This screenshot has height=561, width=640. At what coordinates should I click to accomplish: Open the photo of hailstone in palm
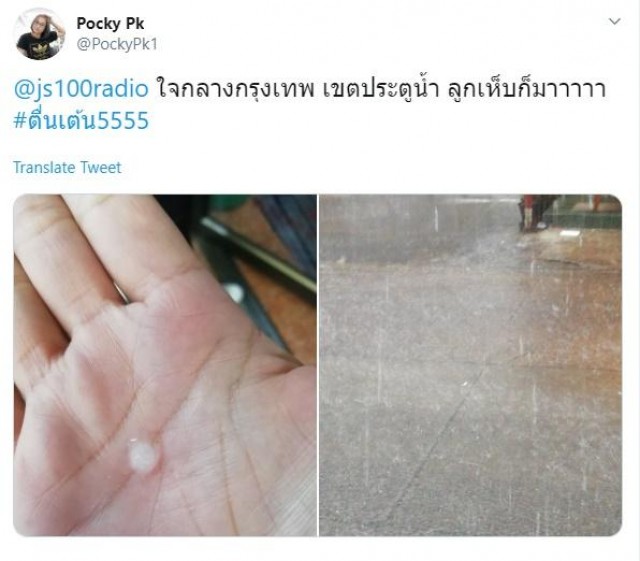point(165,365)
